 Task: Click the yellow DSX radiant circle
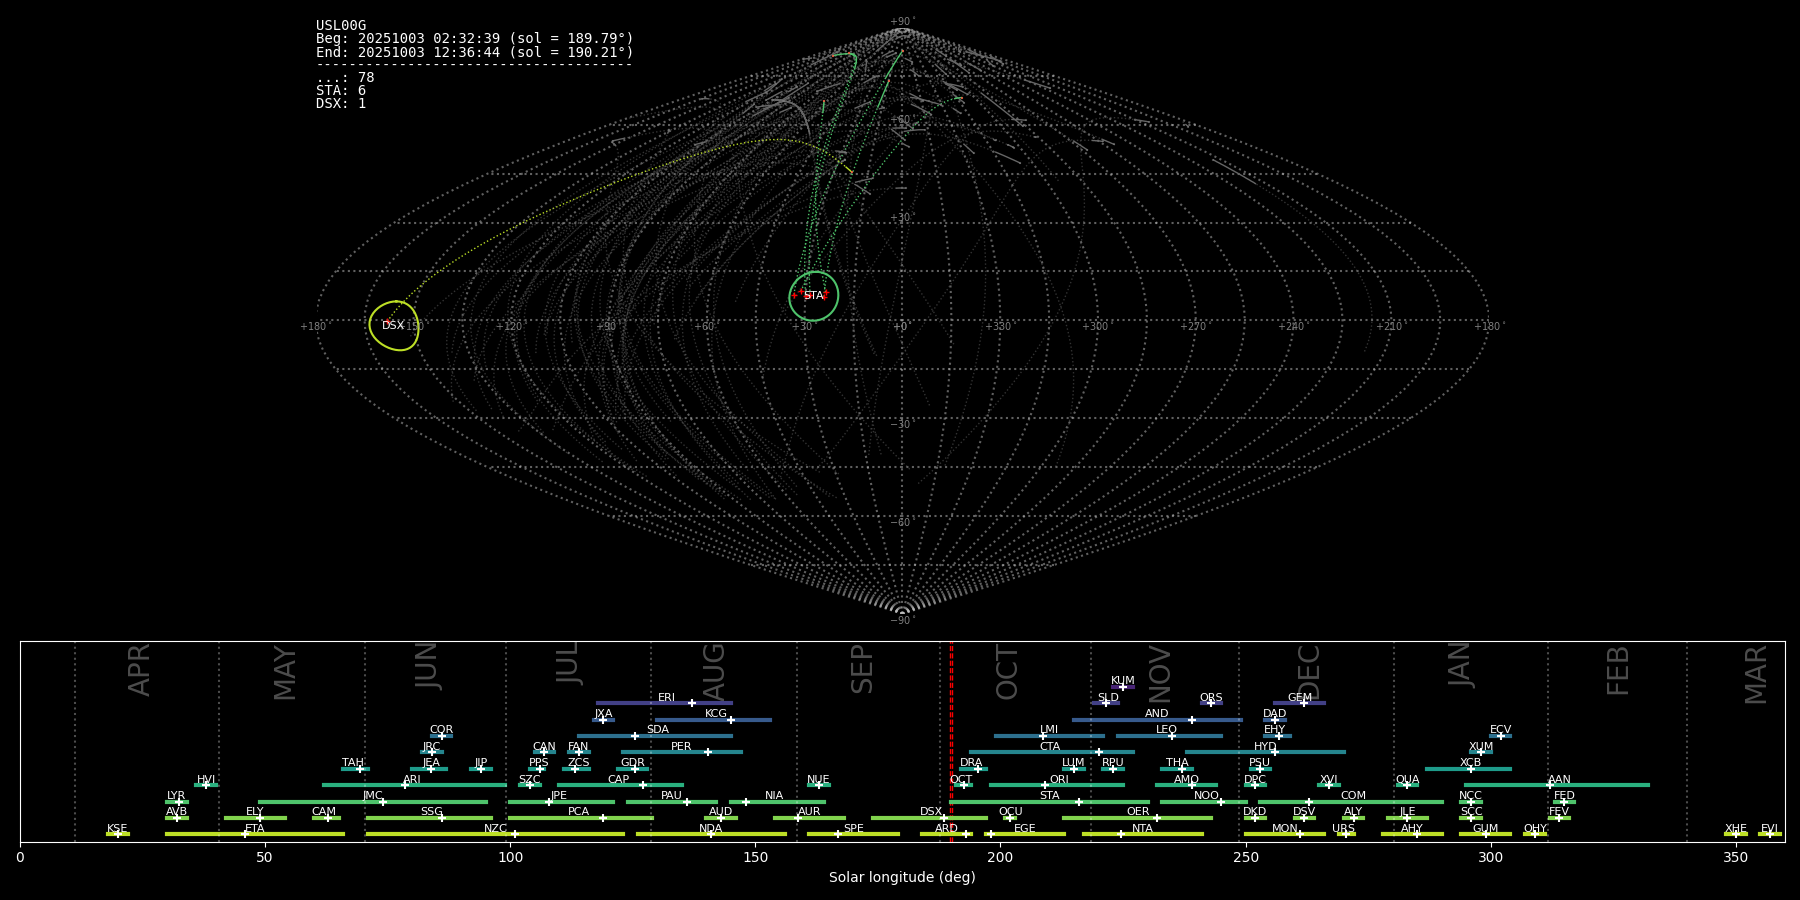(x=394, y=326)
